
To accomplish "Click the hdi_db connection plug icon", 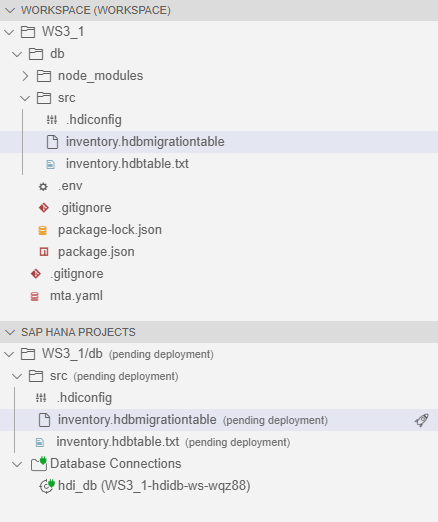I will [x=46, y=486].
